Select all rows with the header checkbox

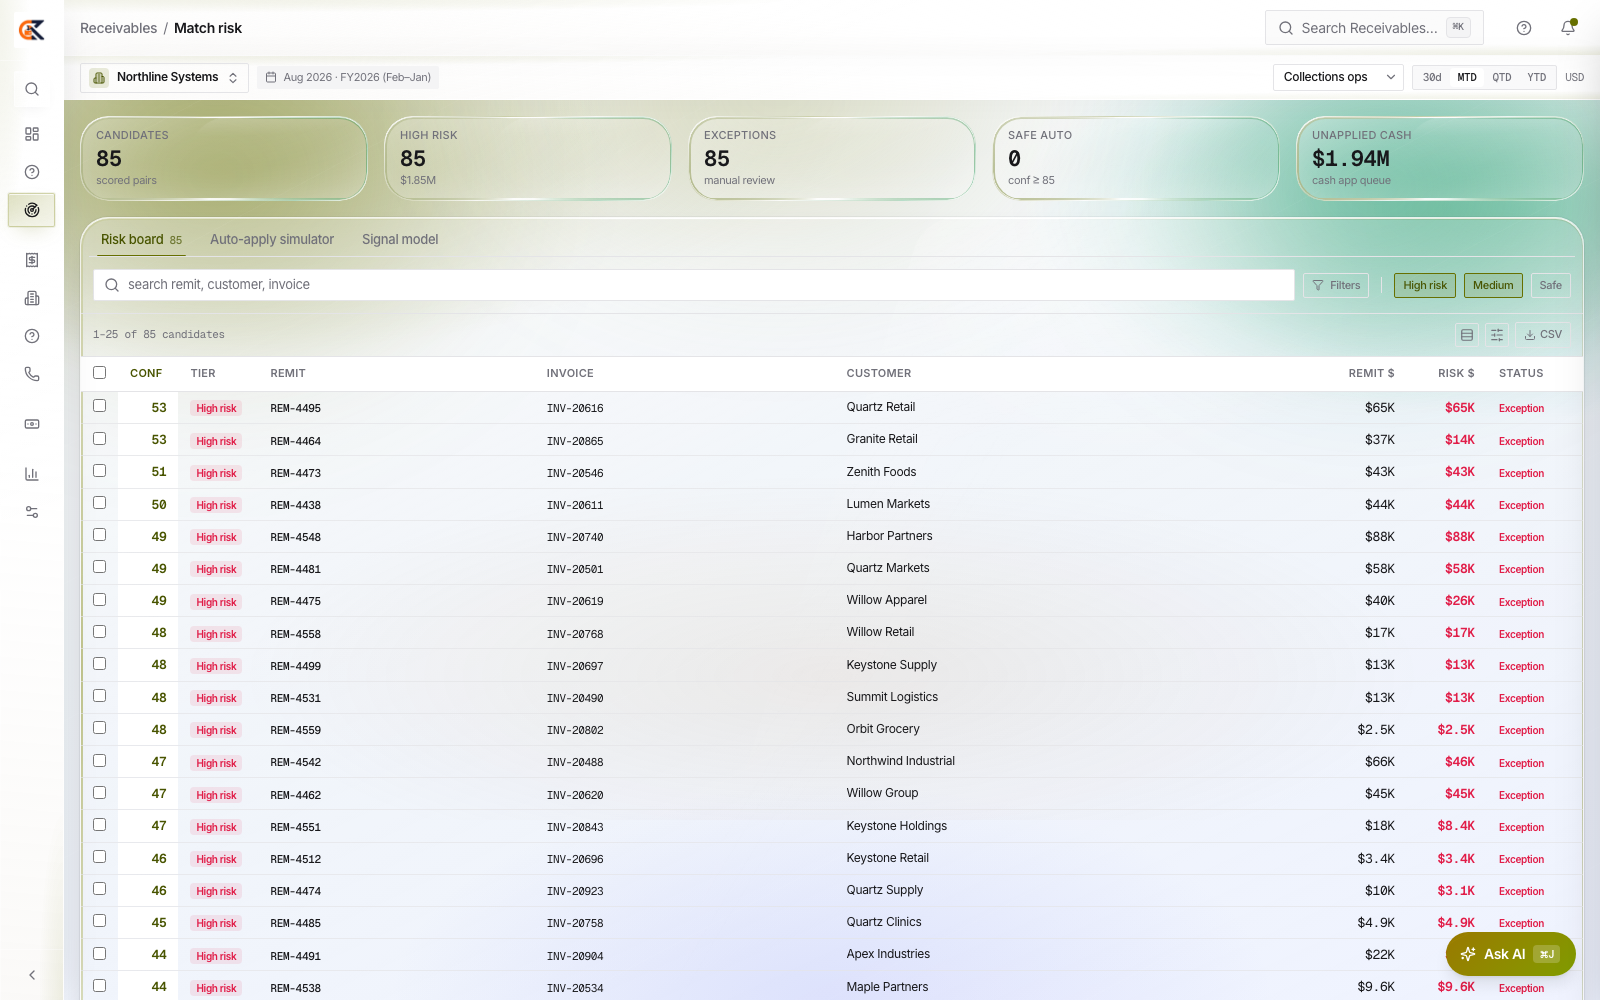[99, 372]
